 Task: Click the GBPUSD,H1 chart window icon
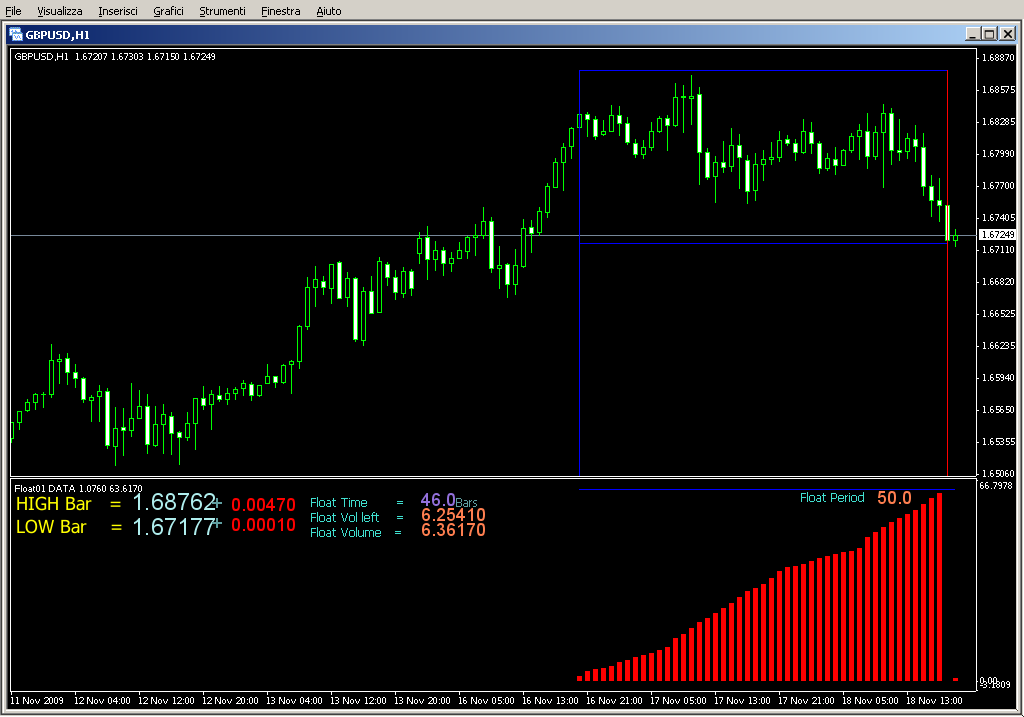(x=16, y=35)
